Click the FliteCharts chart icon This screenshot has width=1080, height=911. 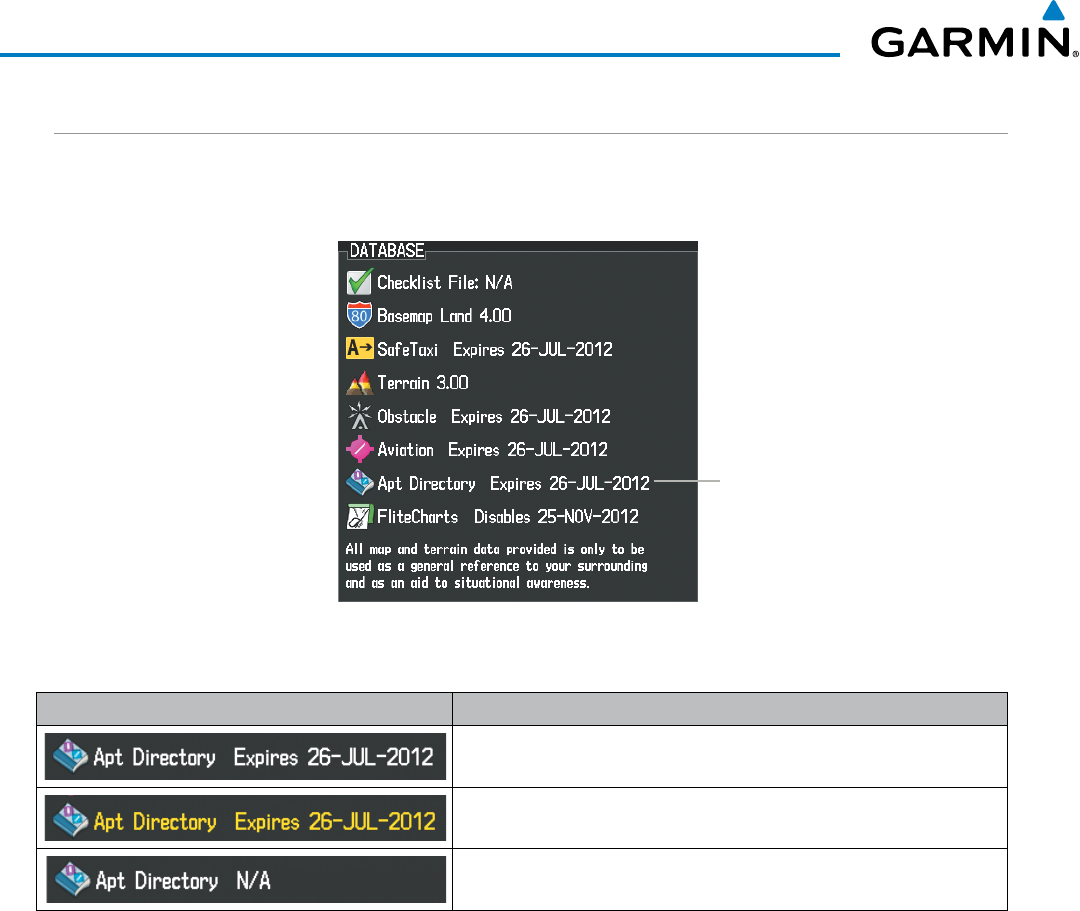[360, 516]
